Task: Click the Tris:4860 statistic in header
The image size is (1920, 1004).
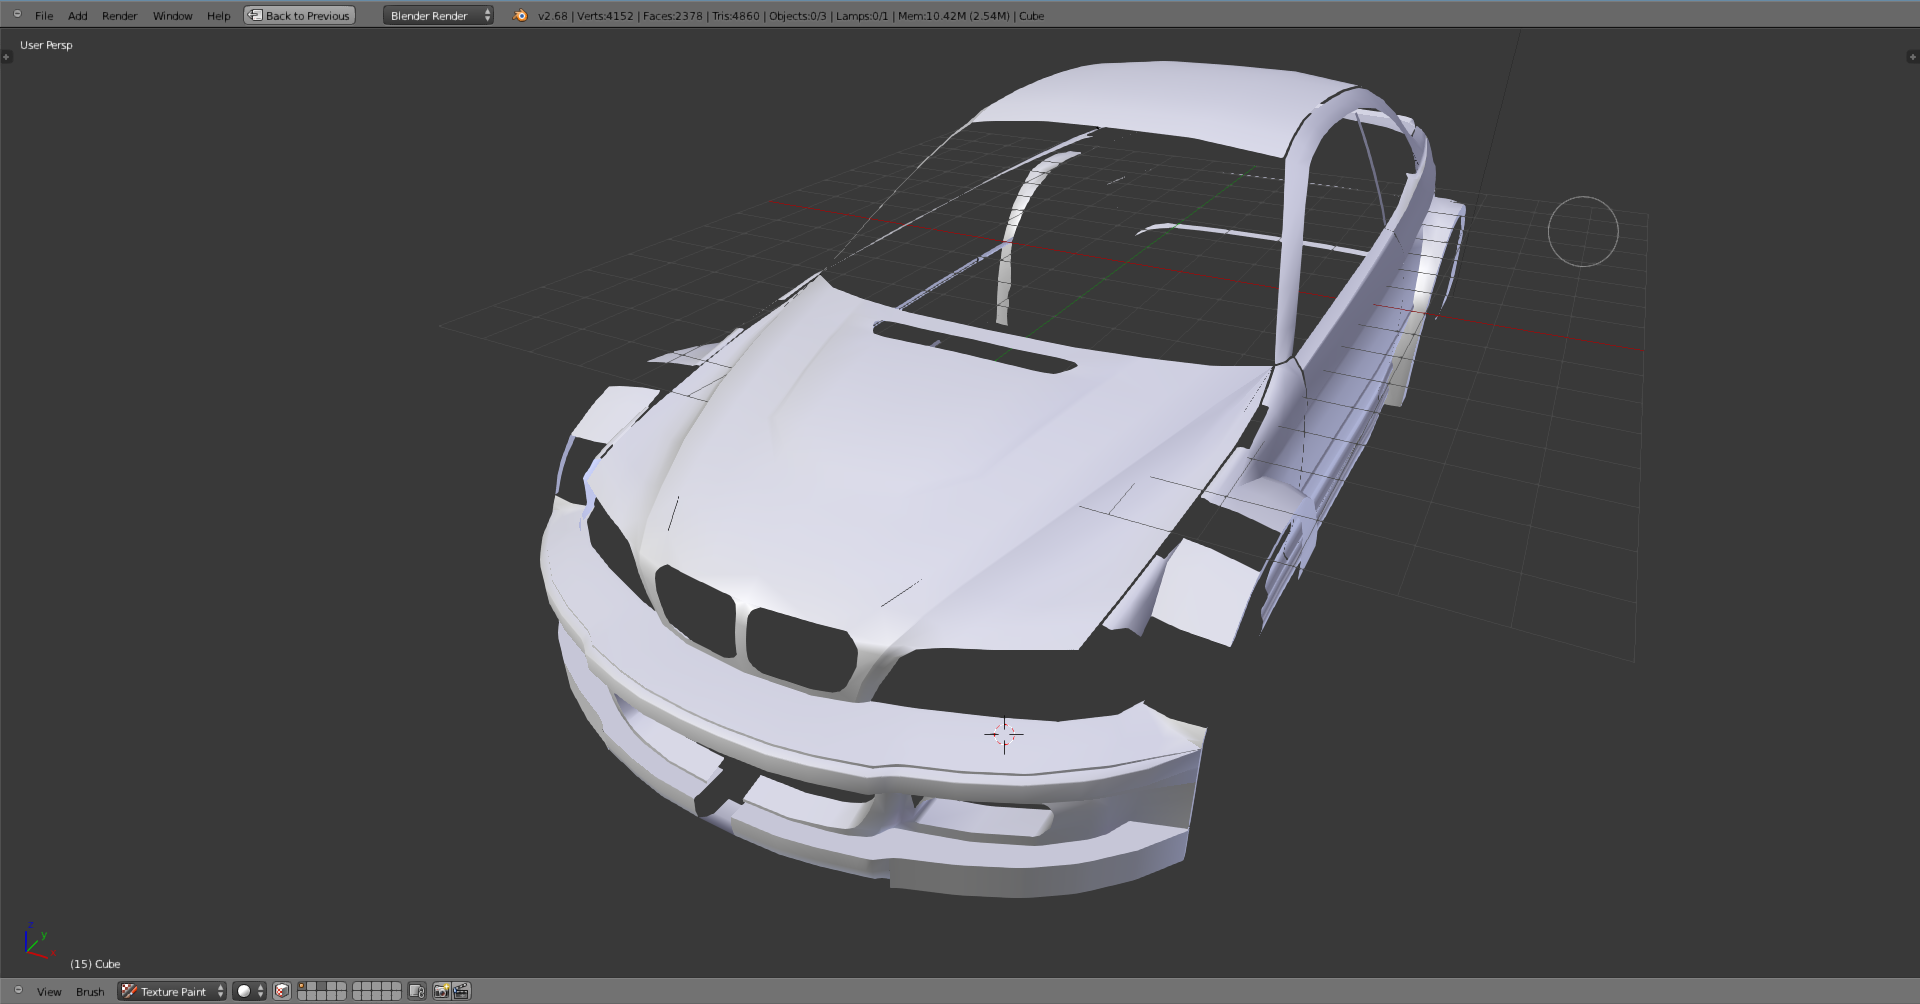Action: (x=736, y=16)
